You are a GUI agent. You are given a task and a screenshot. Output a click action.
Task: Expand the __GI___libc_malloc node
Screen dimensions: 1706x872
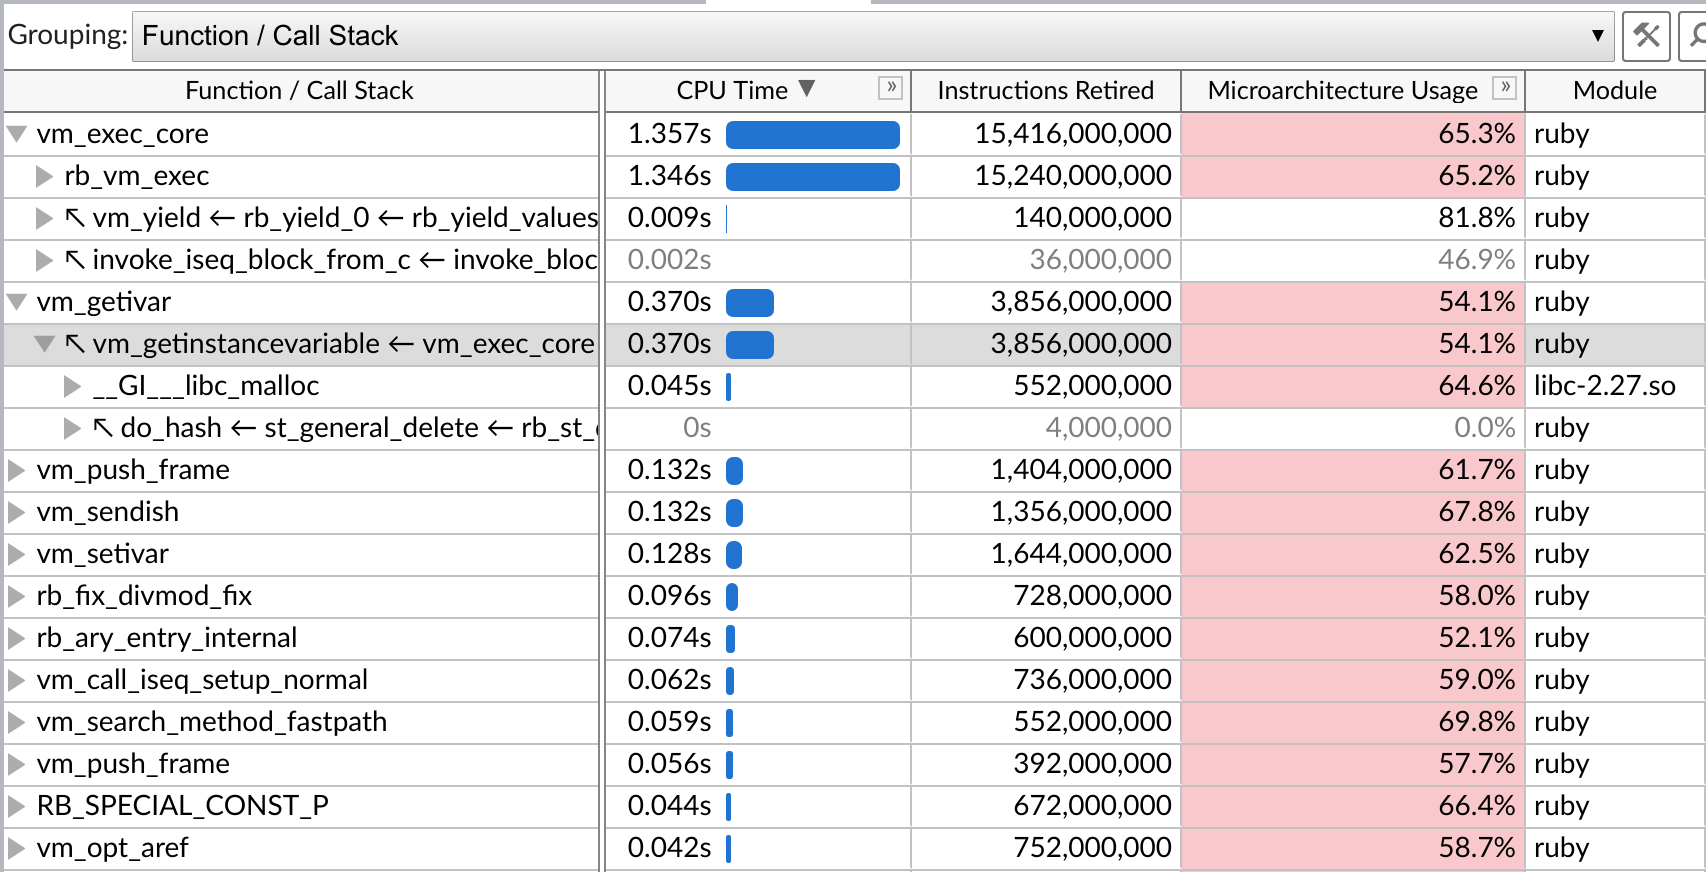click(72, 386)
